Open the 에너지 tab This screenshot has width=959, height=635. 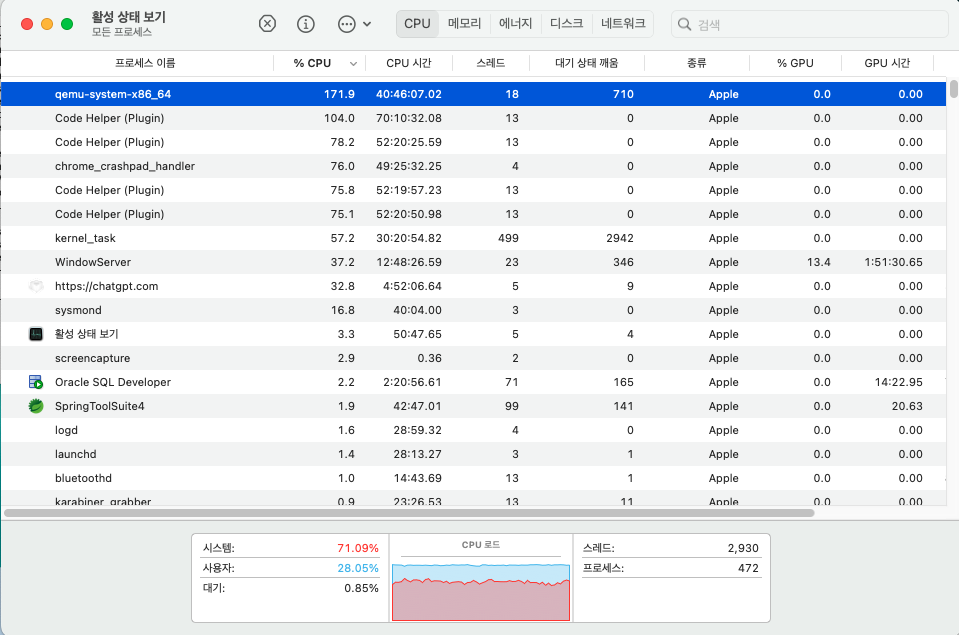tap(516, 24)
